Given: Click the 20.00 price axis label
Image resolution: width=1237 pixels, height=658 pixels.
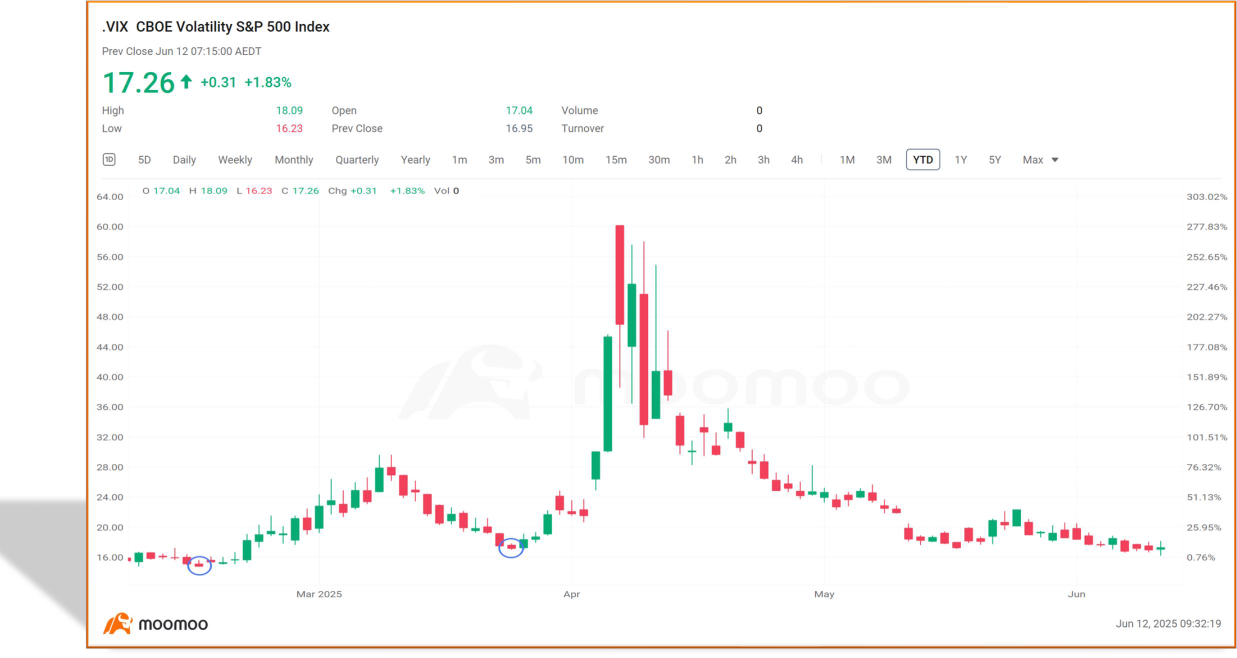Looking at the screenshot, I should click(x=109, y=527).
